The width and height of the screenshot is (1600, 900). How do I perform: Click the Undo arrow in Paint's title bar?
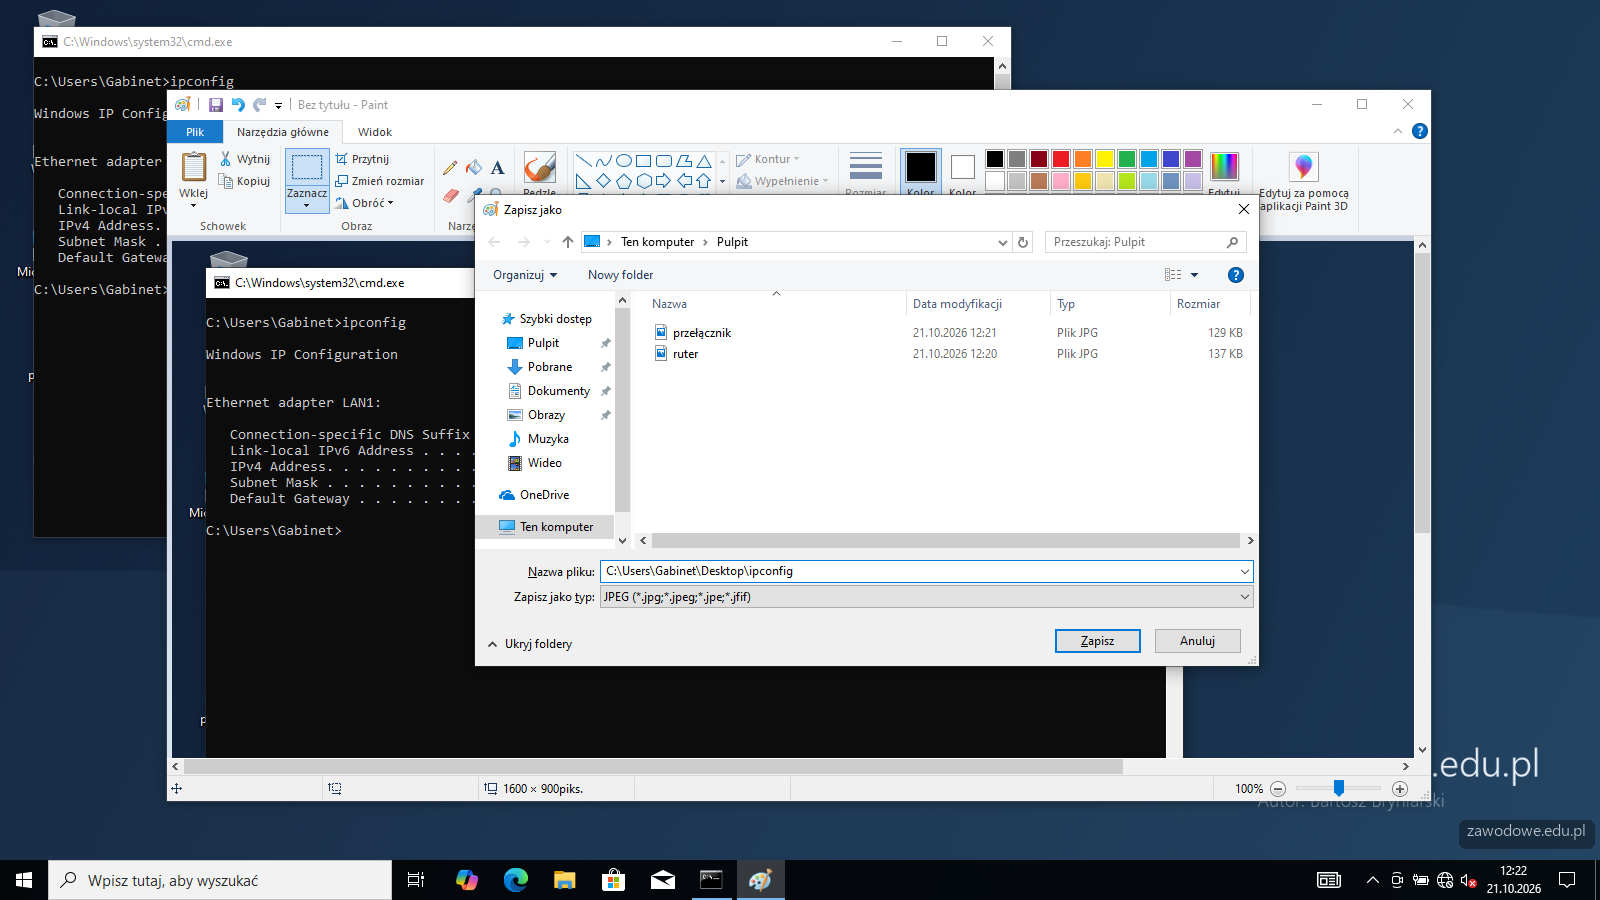tap(238, 105)
